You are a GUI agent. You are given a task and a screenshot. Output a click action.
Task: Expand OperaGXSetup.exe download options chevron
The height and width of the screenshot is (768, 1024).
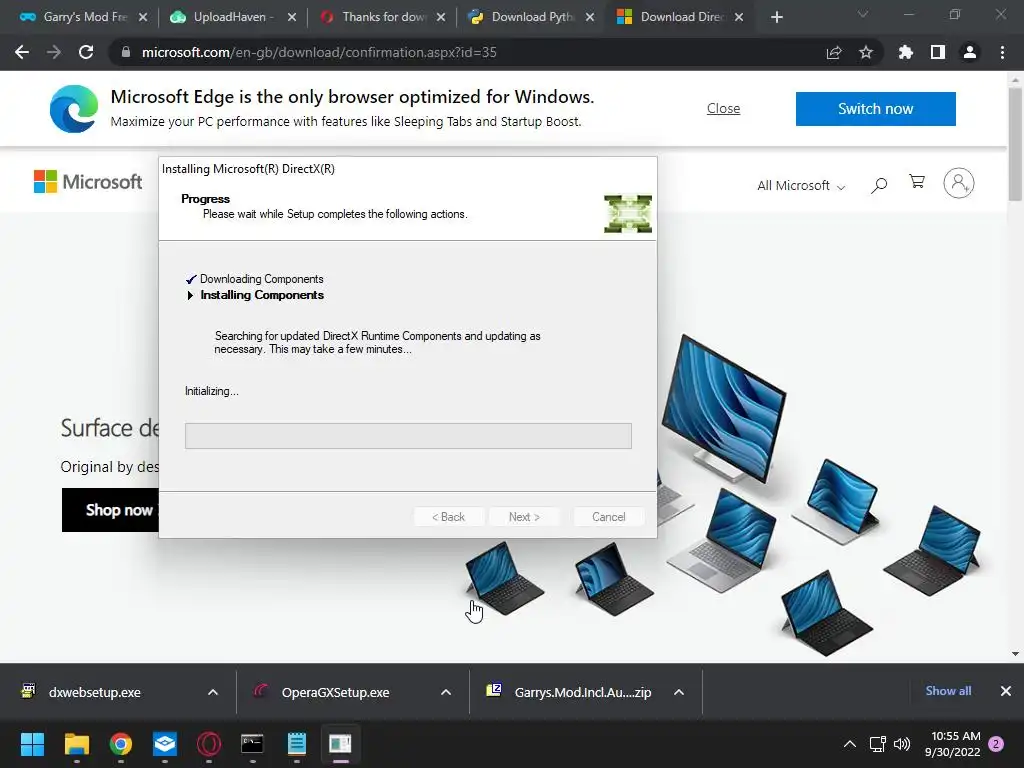click(446, 692)
